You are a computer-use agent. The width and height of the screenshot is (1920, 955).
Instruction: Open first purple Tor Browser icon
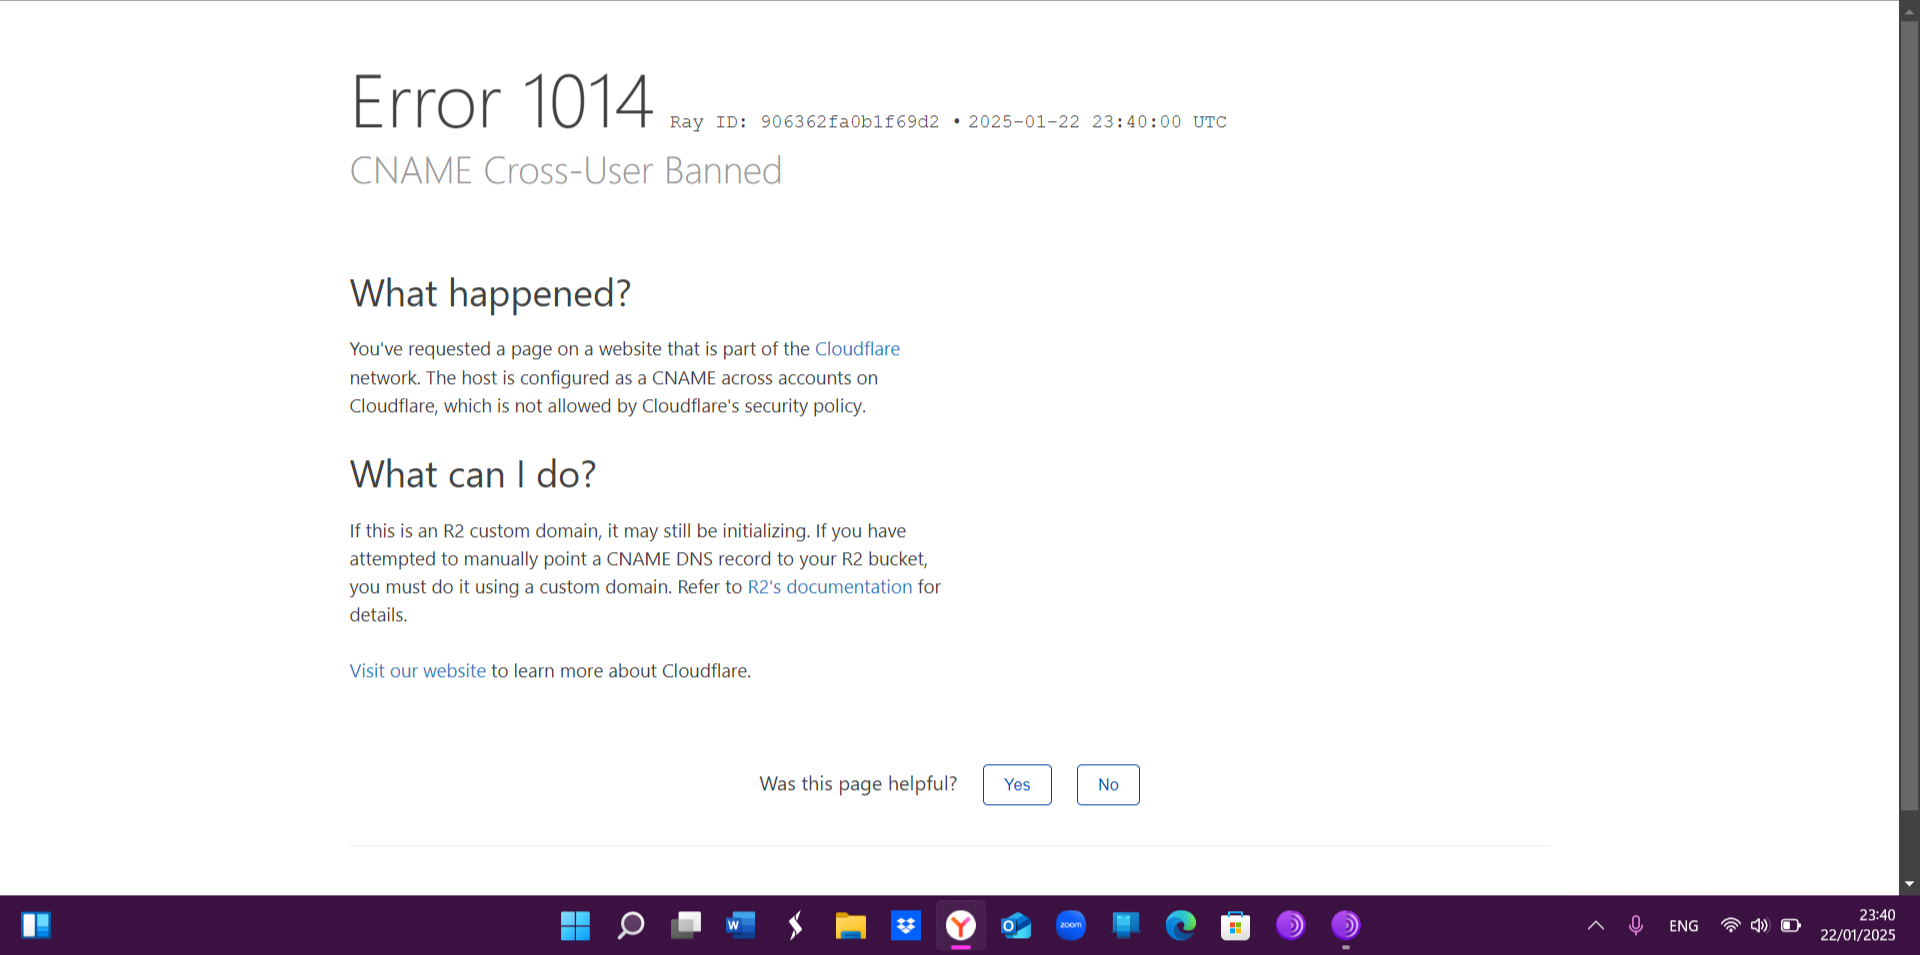pyautogui.click(x=1291, y=926)
